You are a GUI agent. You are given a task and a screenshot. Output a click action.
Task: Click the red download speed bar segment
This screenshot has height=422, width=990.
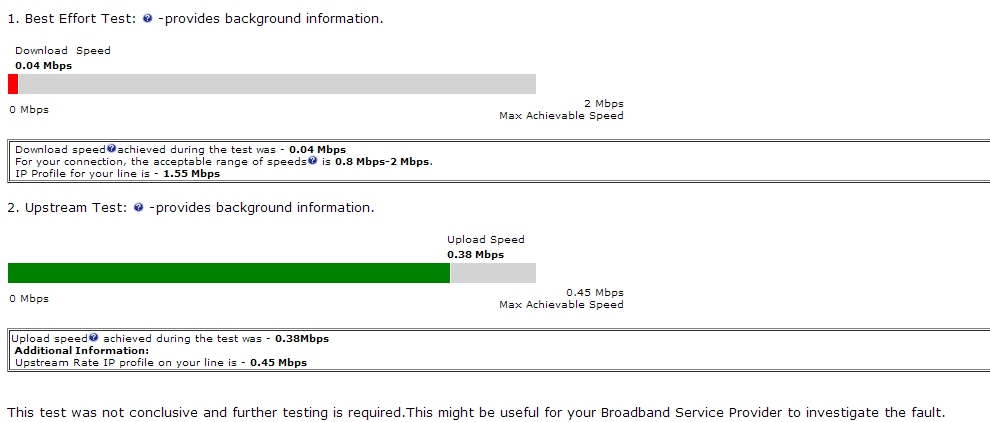click(13, 84)
